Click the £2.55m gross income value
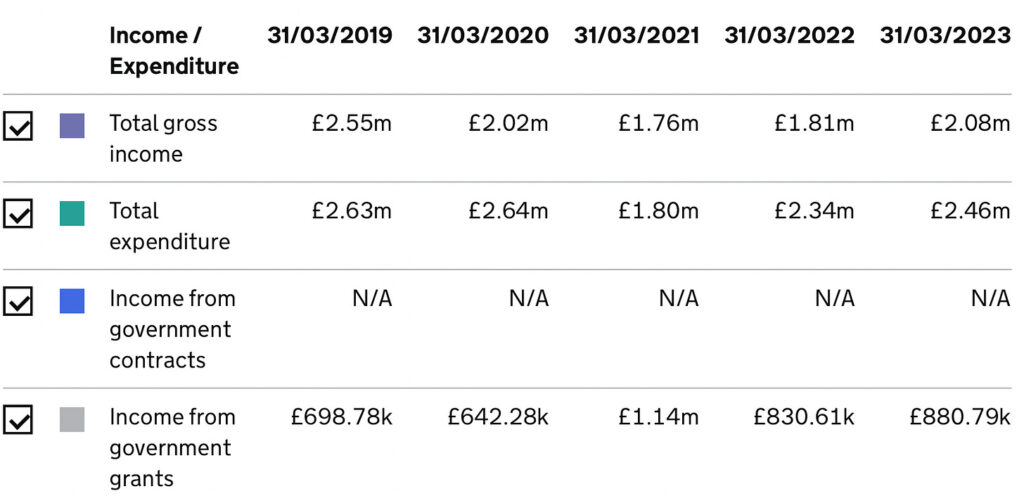This screenshot has height=496, width=1024. pyautogui.click(x=351, y=124)
